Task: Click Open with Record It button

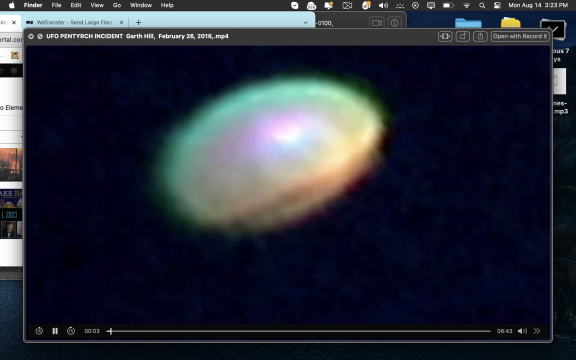Action: 520,36
